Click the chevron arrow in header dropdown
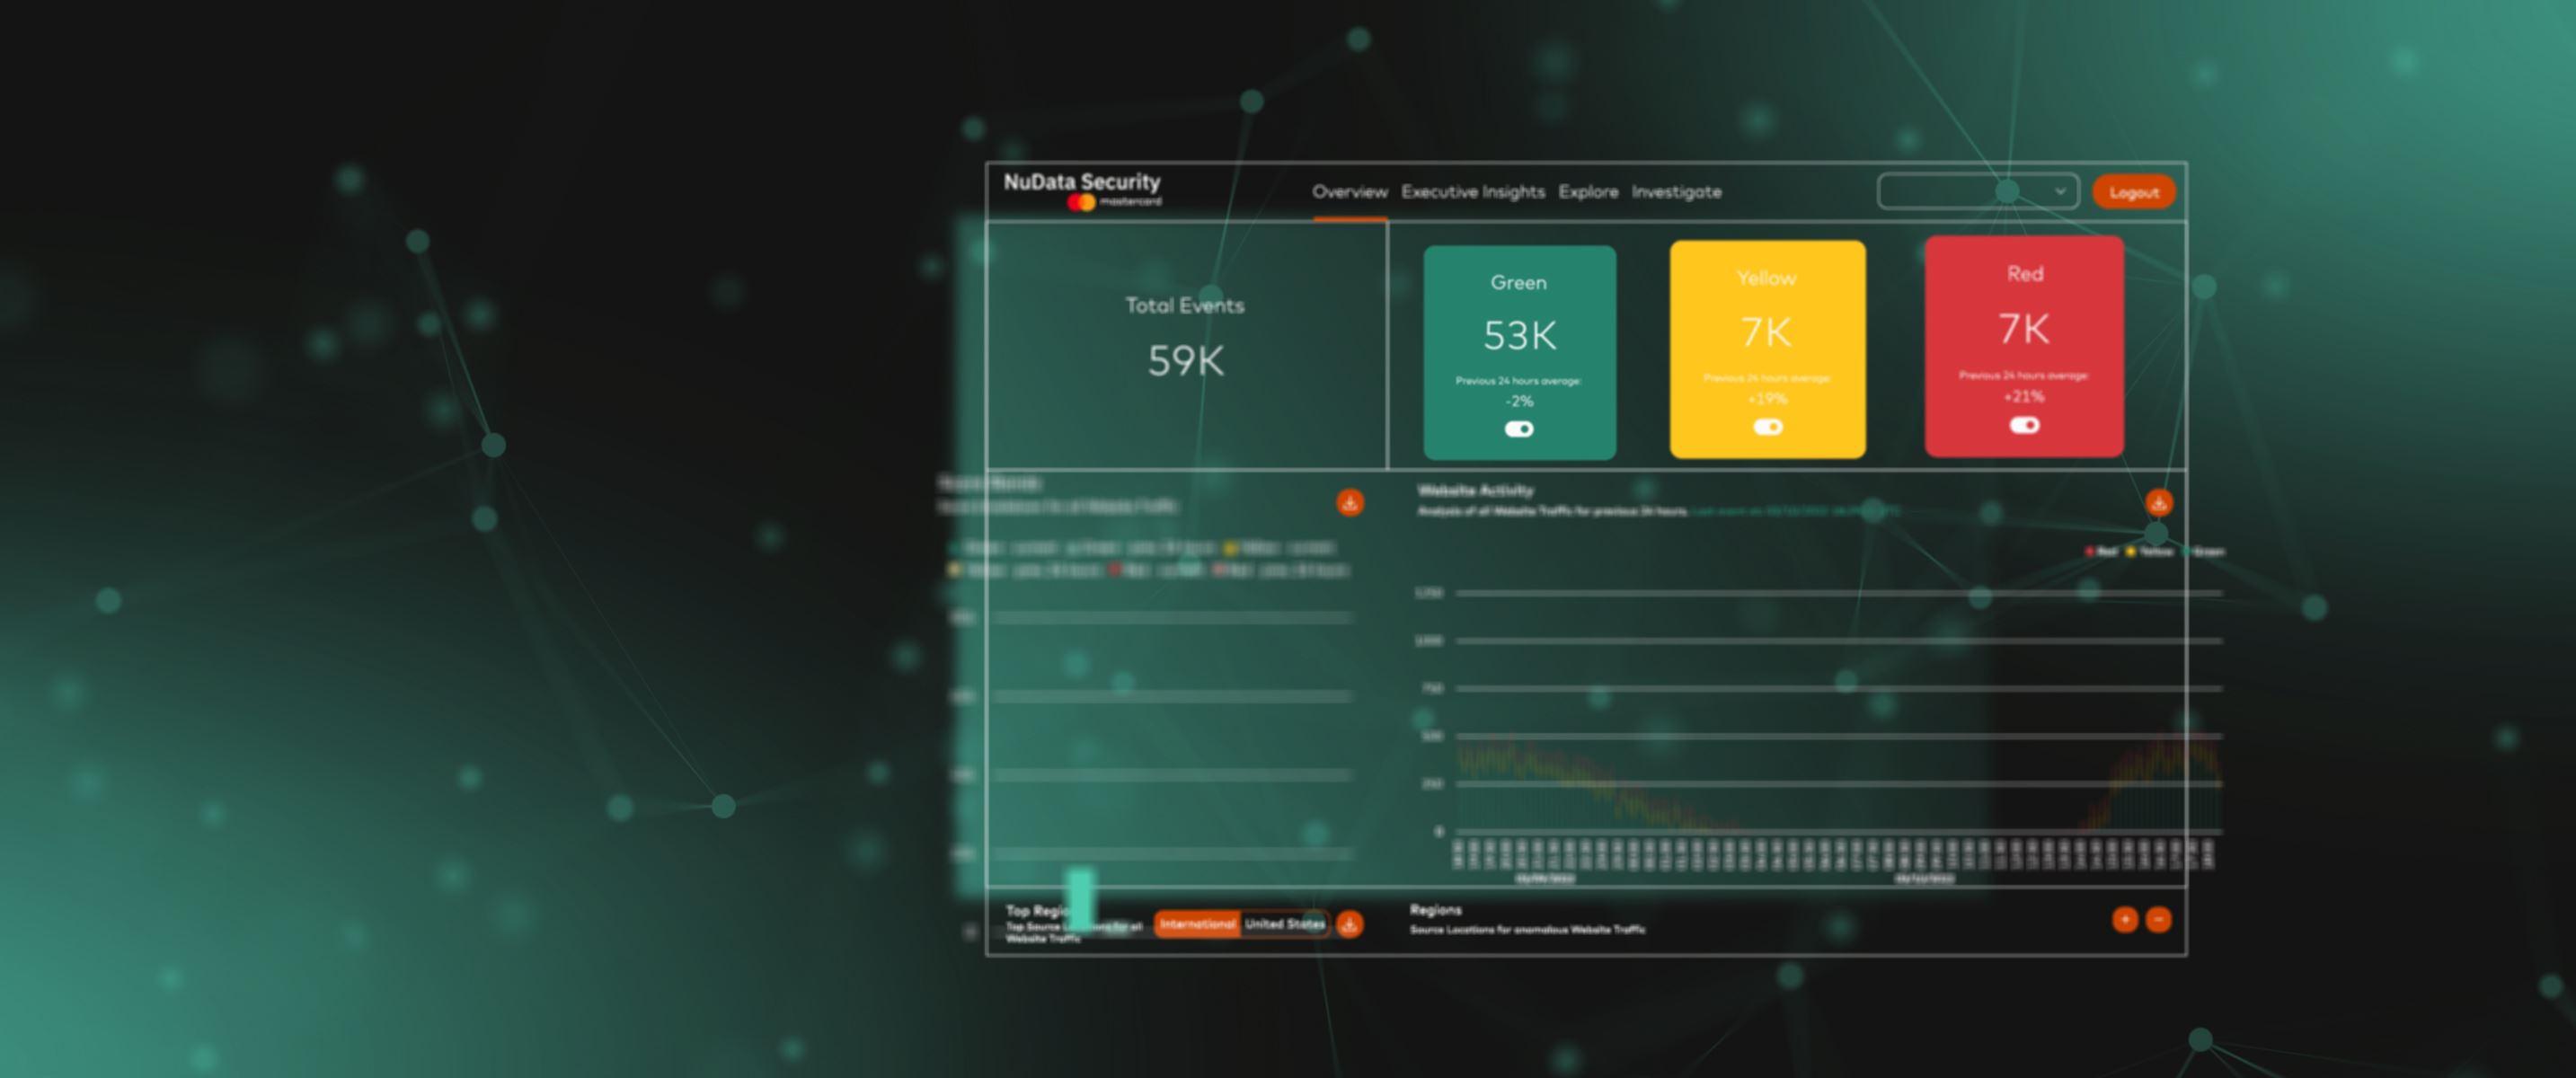 [2060, 191]
